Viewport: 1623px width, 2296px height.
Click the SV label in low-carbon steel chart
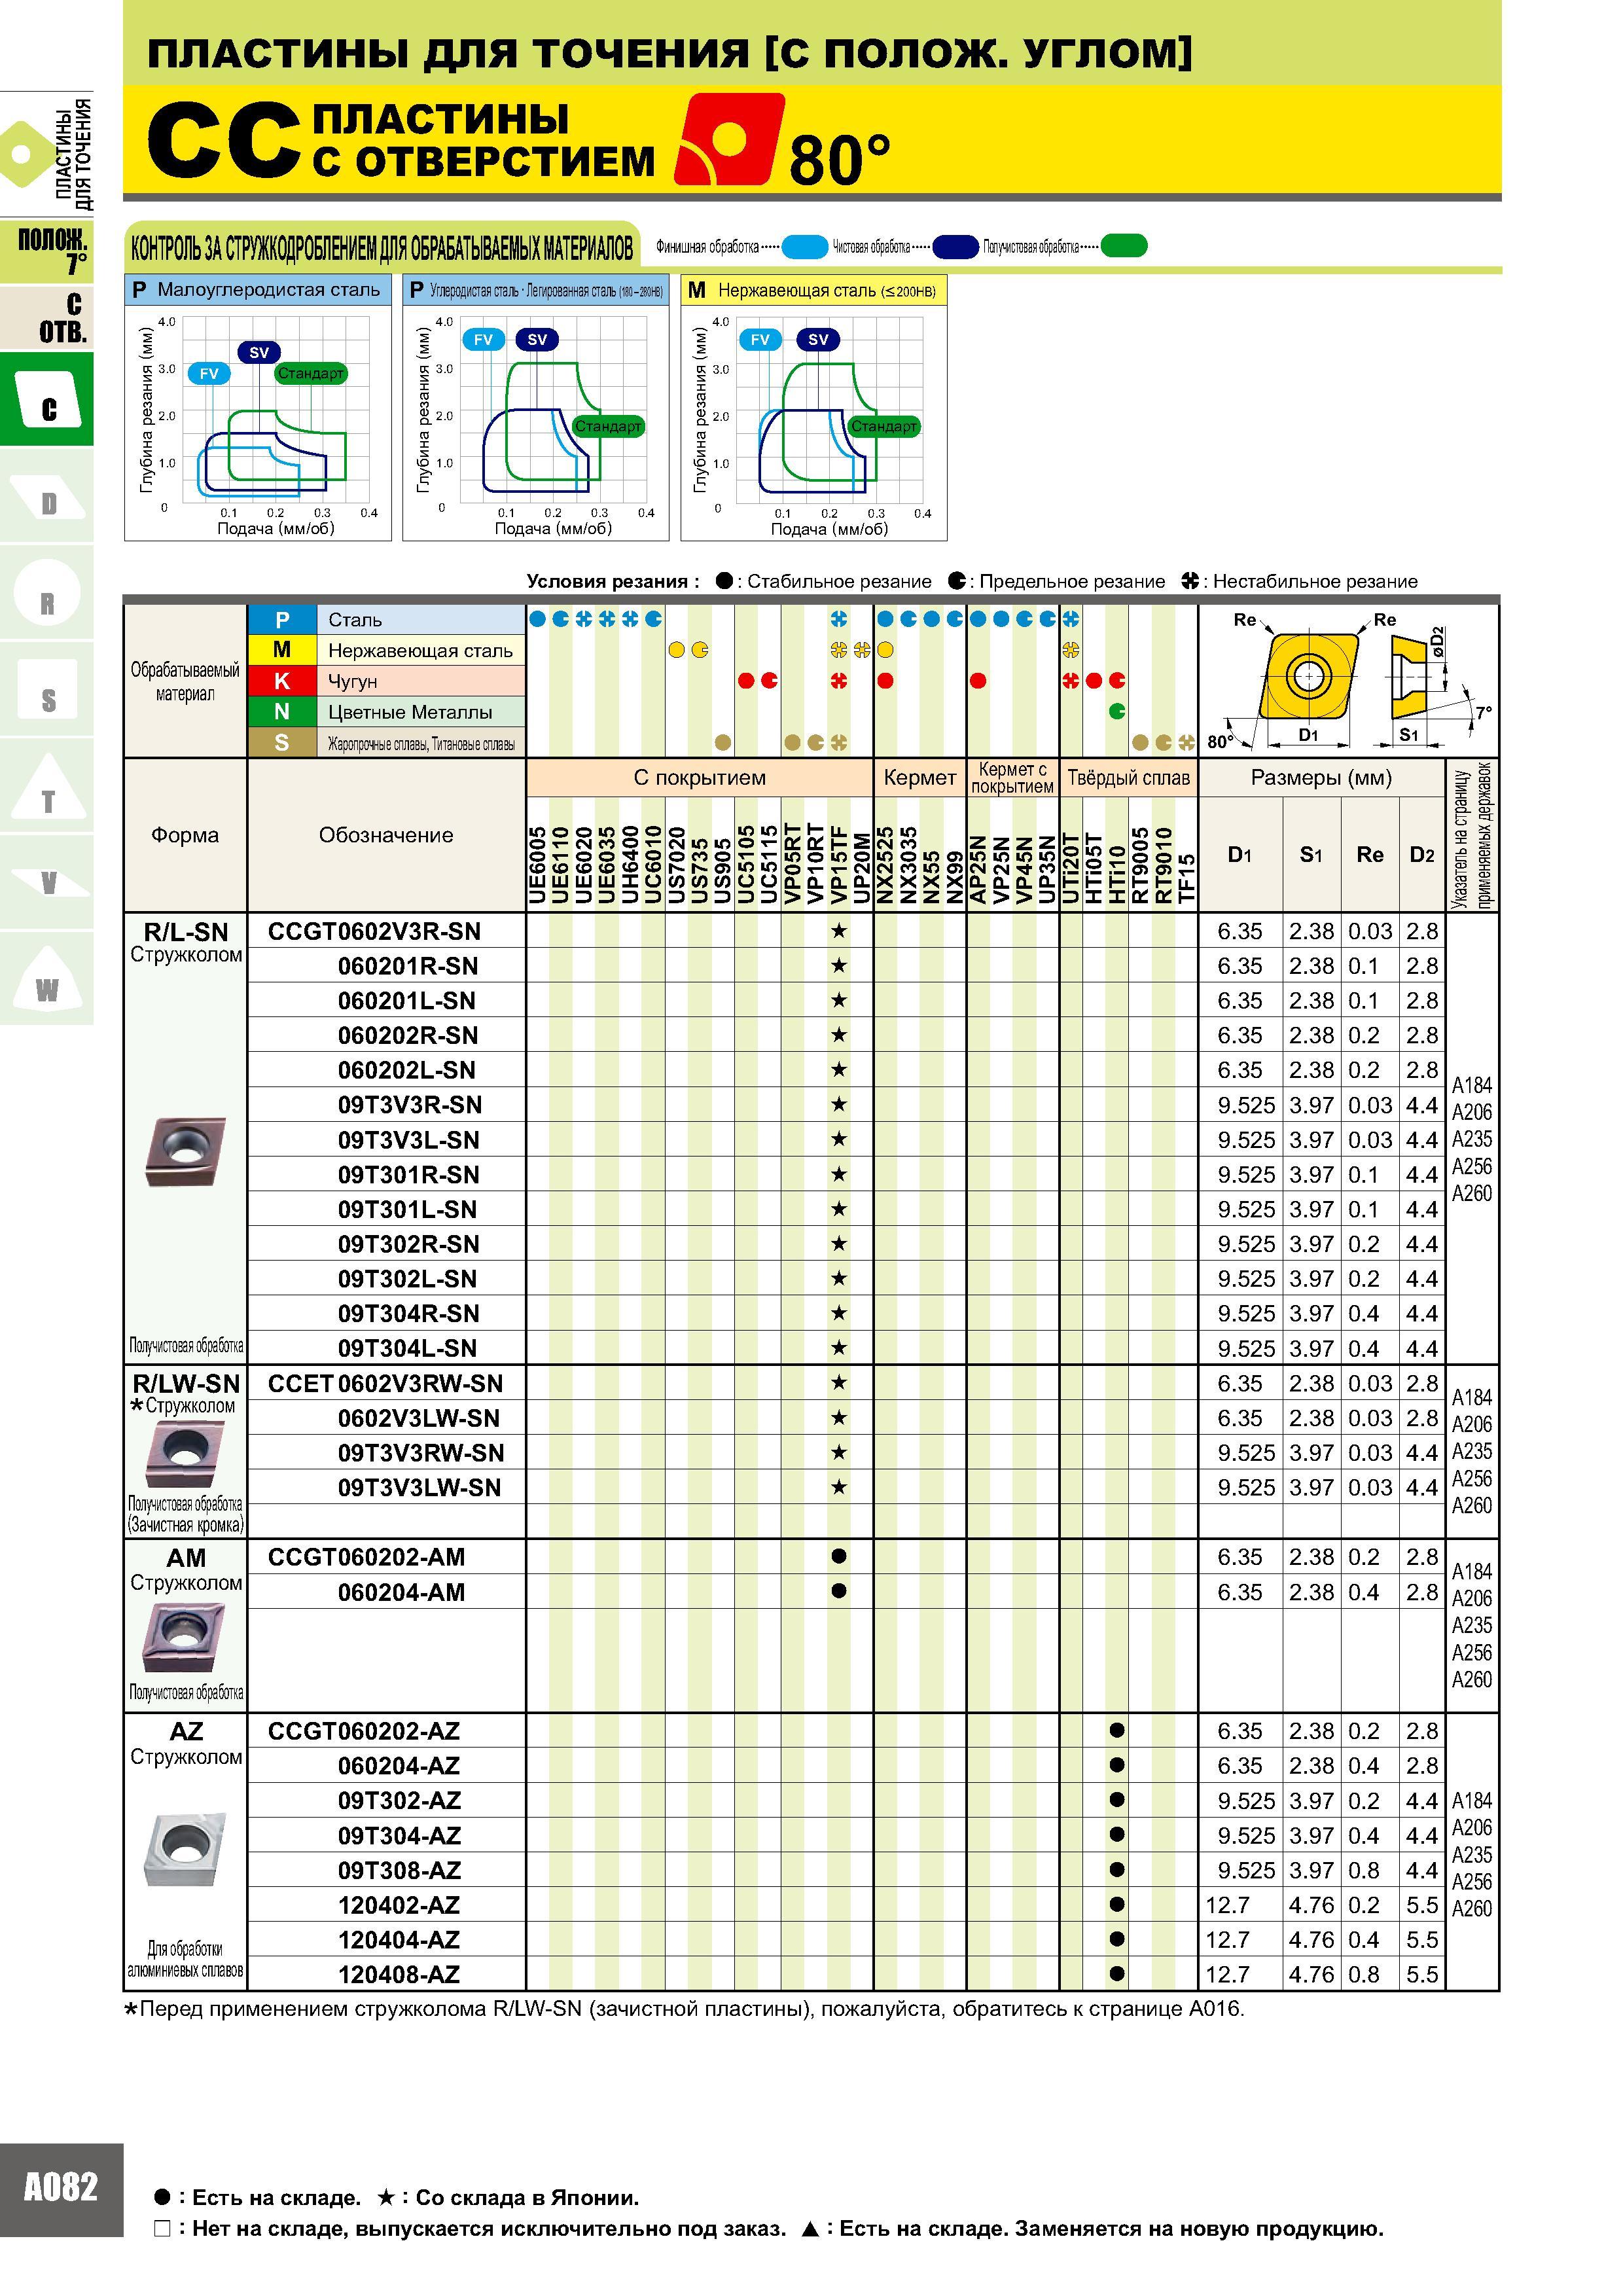coord(259,352)
